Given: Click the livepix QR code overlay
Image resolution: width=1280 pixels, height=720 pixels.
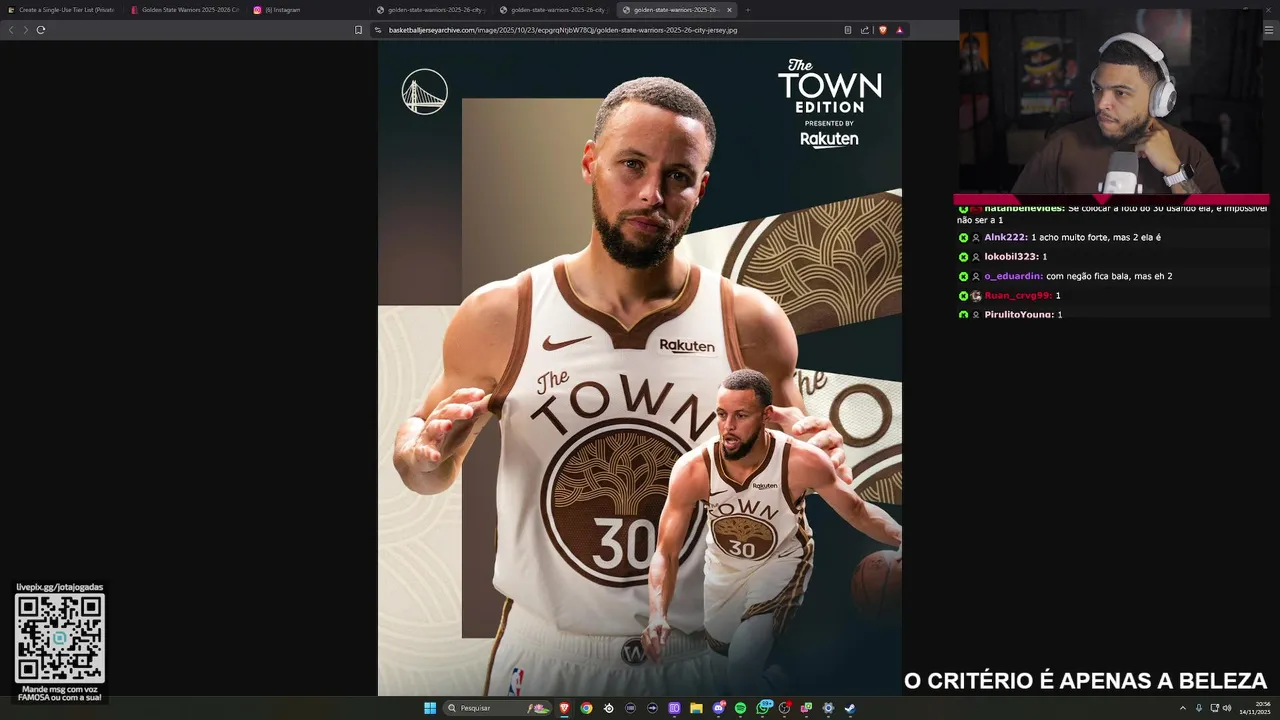Looking at the screenshot, I should pos(60,638).
